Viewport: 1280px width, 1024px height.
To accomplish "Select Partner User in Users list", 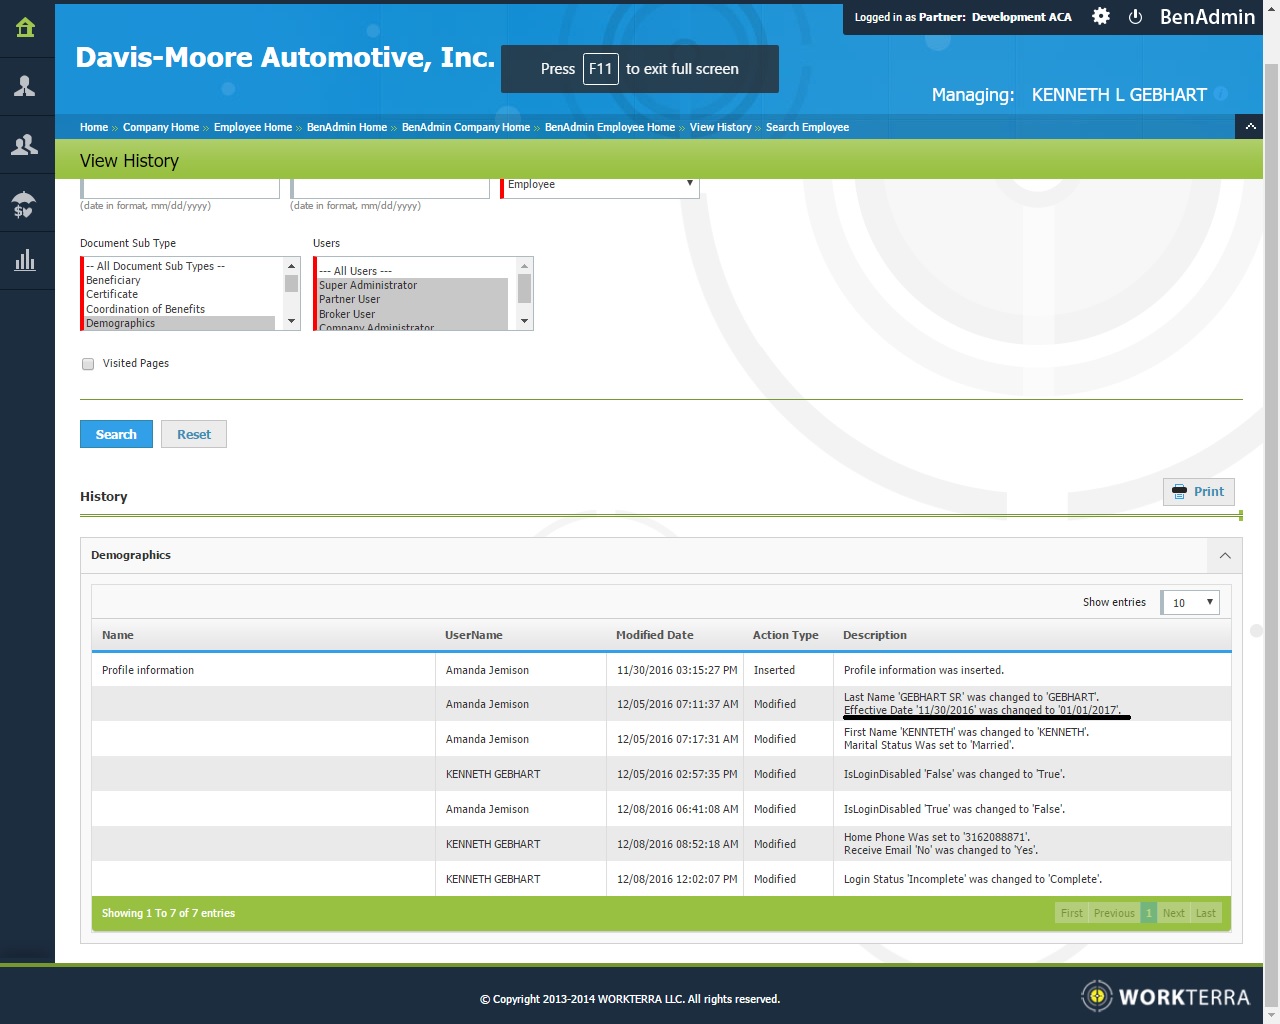I will [x=413, y=299].
